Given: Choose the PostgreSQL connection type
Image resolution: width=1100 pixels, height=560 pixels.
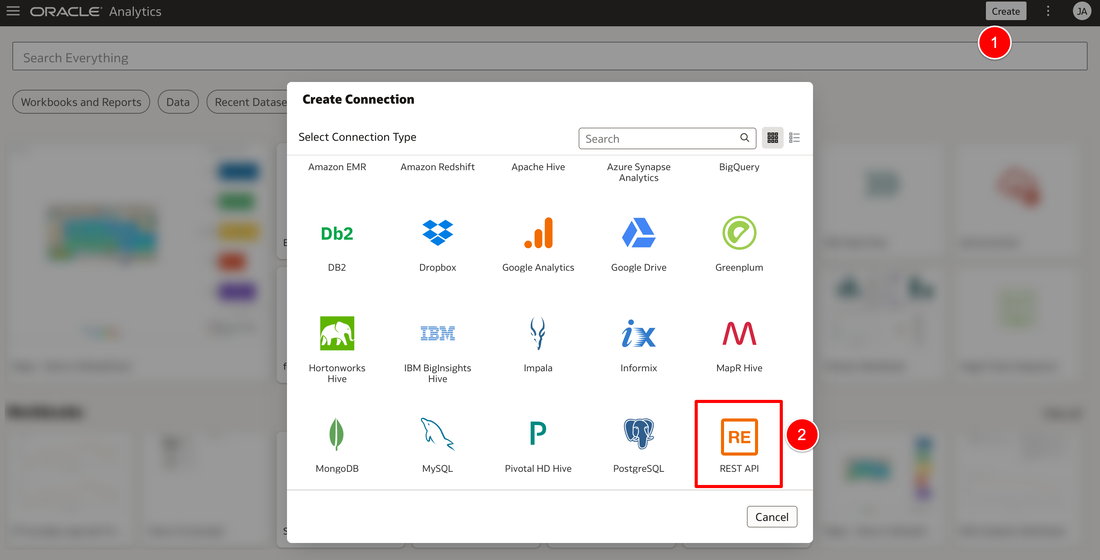Looking at the screenshot, I should (x=638, y=444).
